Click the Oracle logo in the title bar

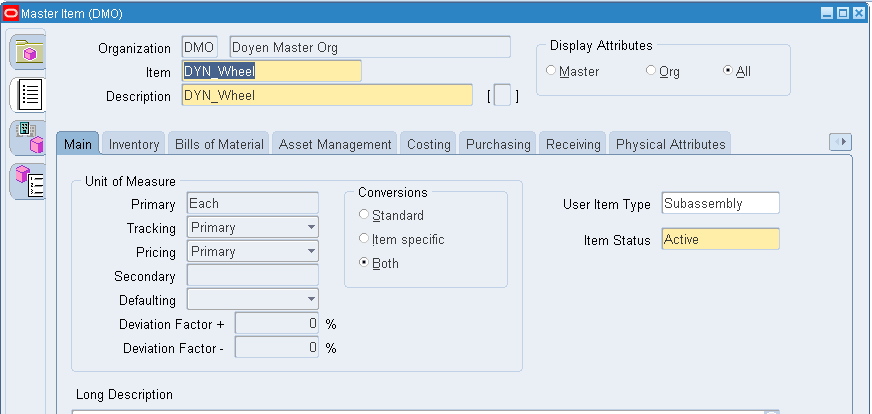click(x=11, y=13)
